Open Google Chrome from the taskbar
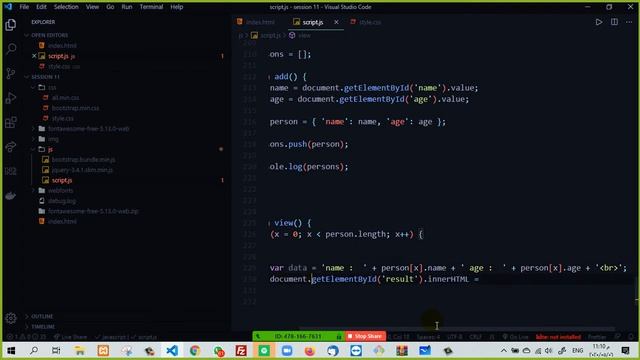640x360 pixels. tap(195, 351)
